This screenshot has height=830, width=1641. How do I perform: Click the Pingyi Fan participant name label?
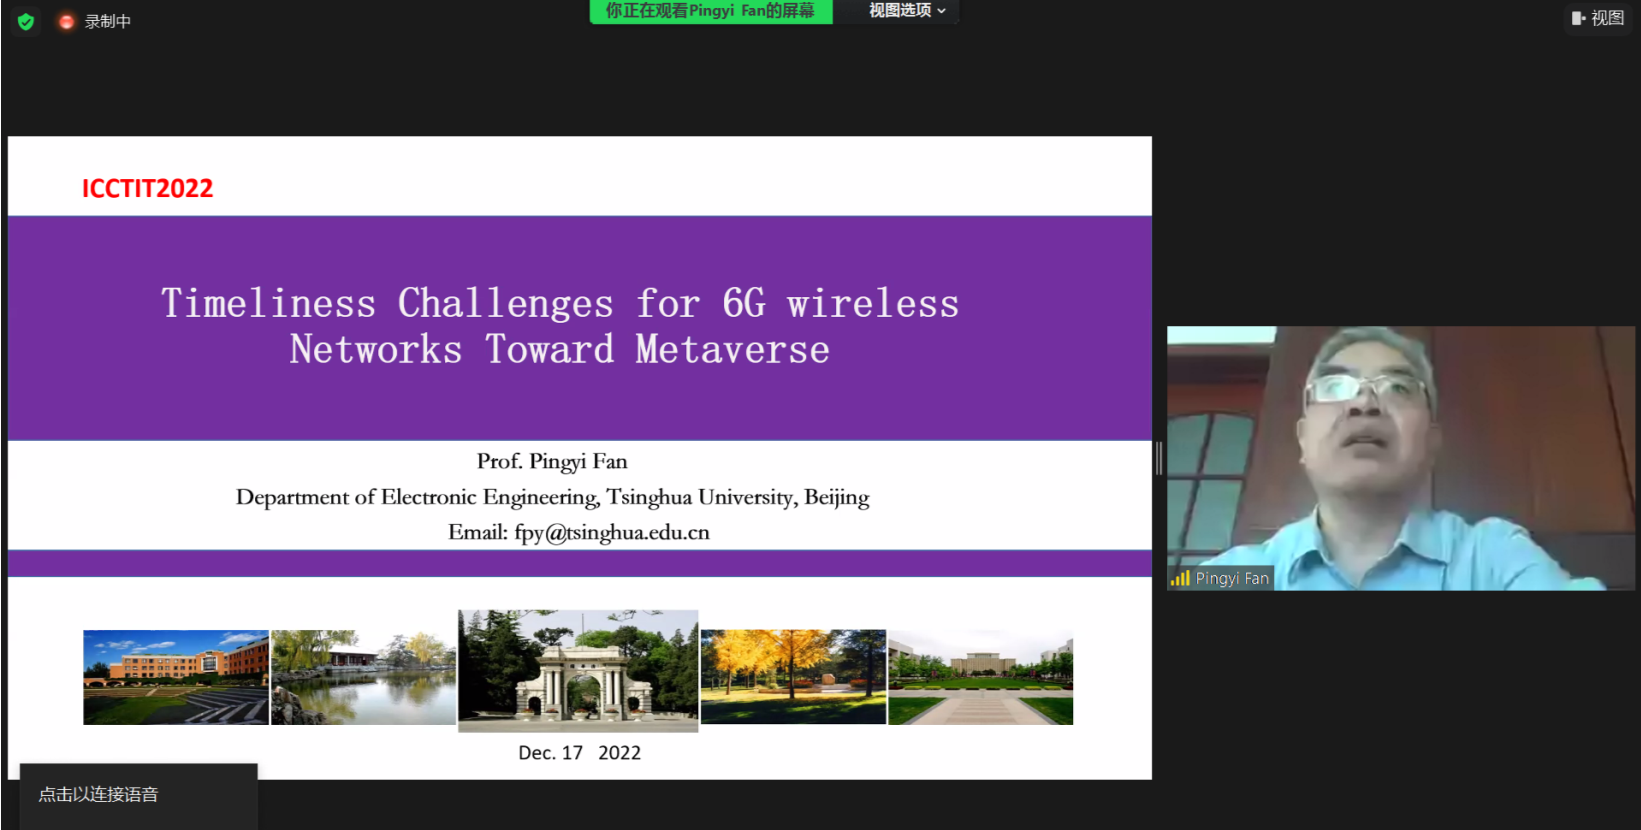[1232, 578]
